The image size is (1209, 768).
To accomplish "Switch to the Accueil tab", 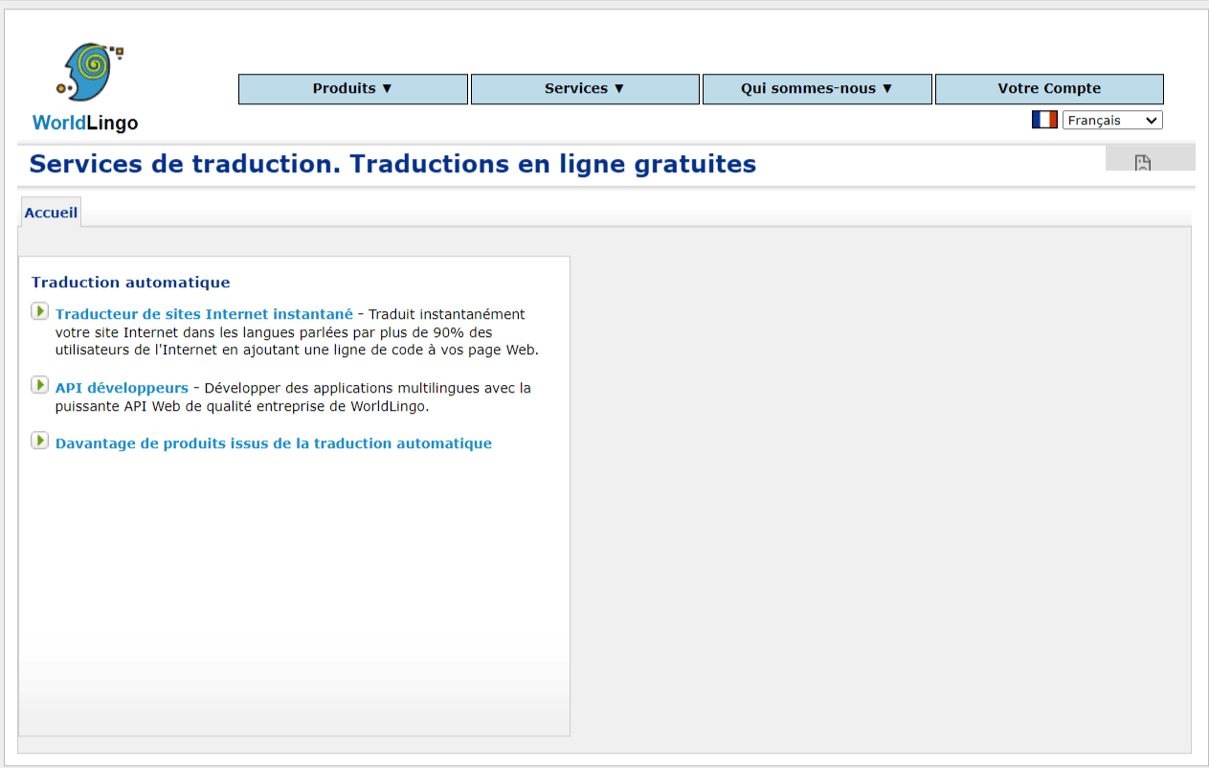I will (x=50, y=212).
